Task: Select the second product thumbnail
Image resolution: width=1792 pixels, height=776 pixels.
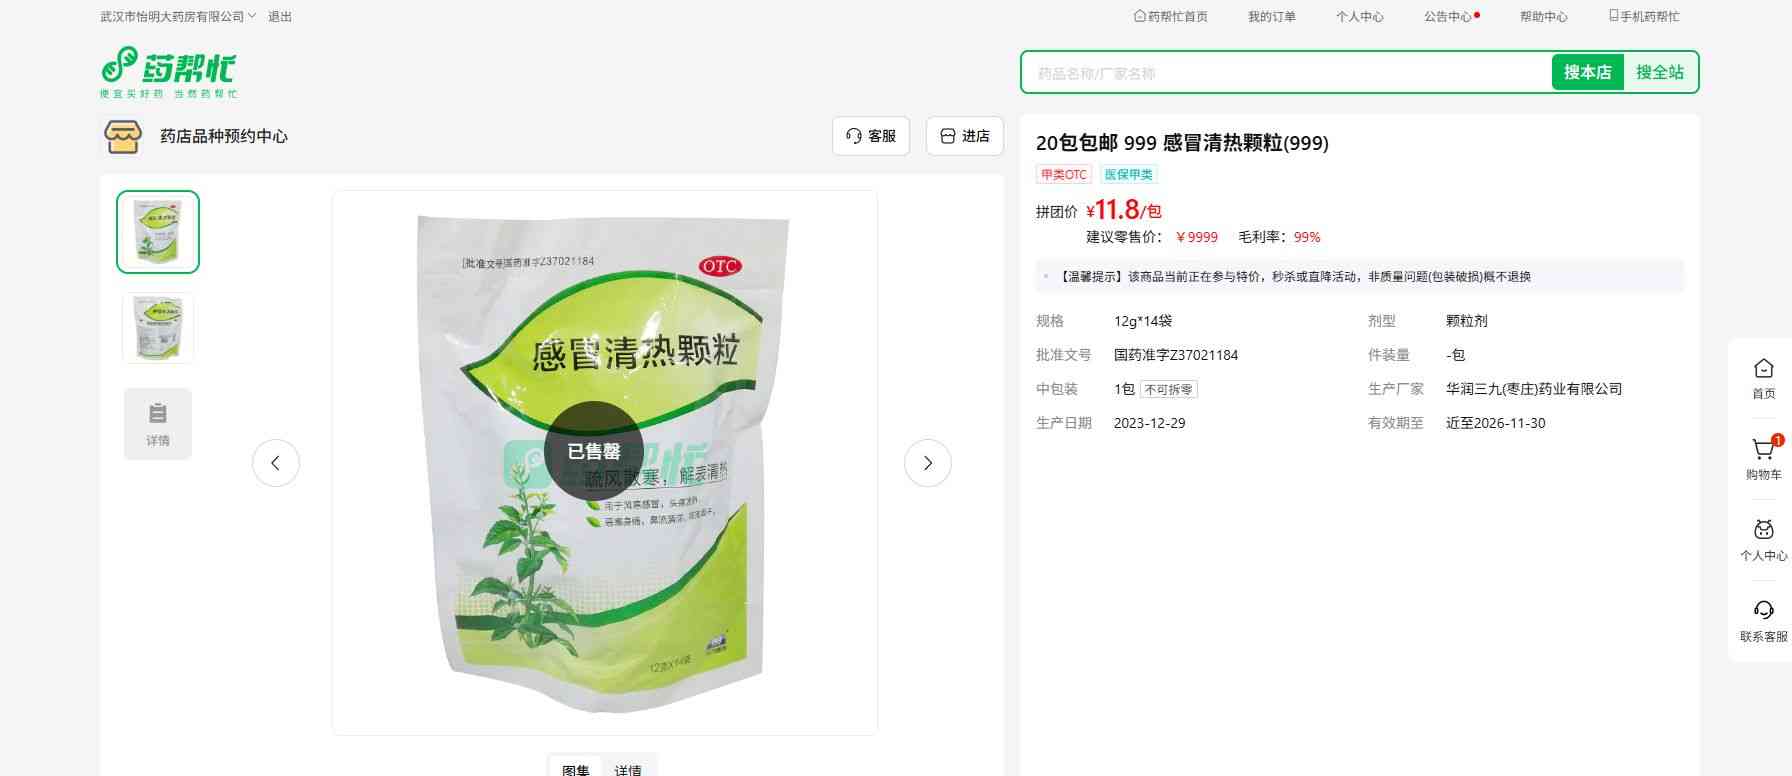Action: click(158, 328)
